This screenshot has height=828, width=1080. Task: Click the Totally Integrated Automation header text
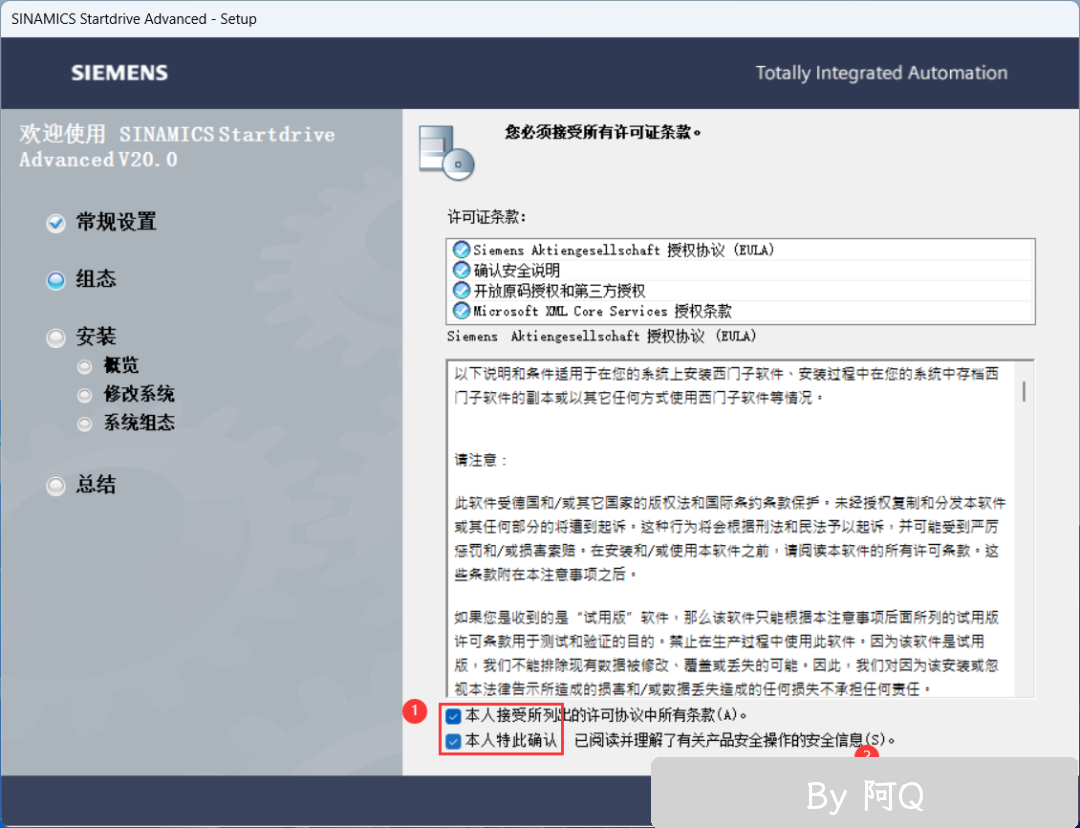pos(882,73)
